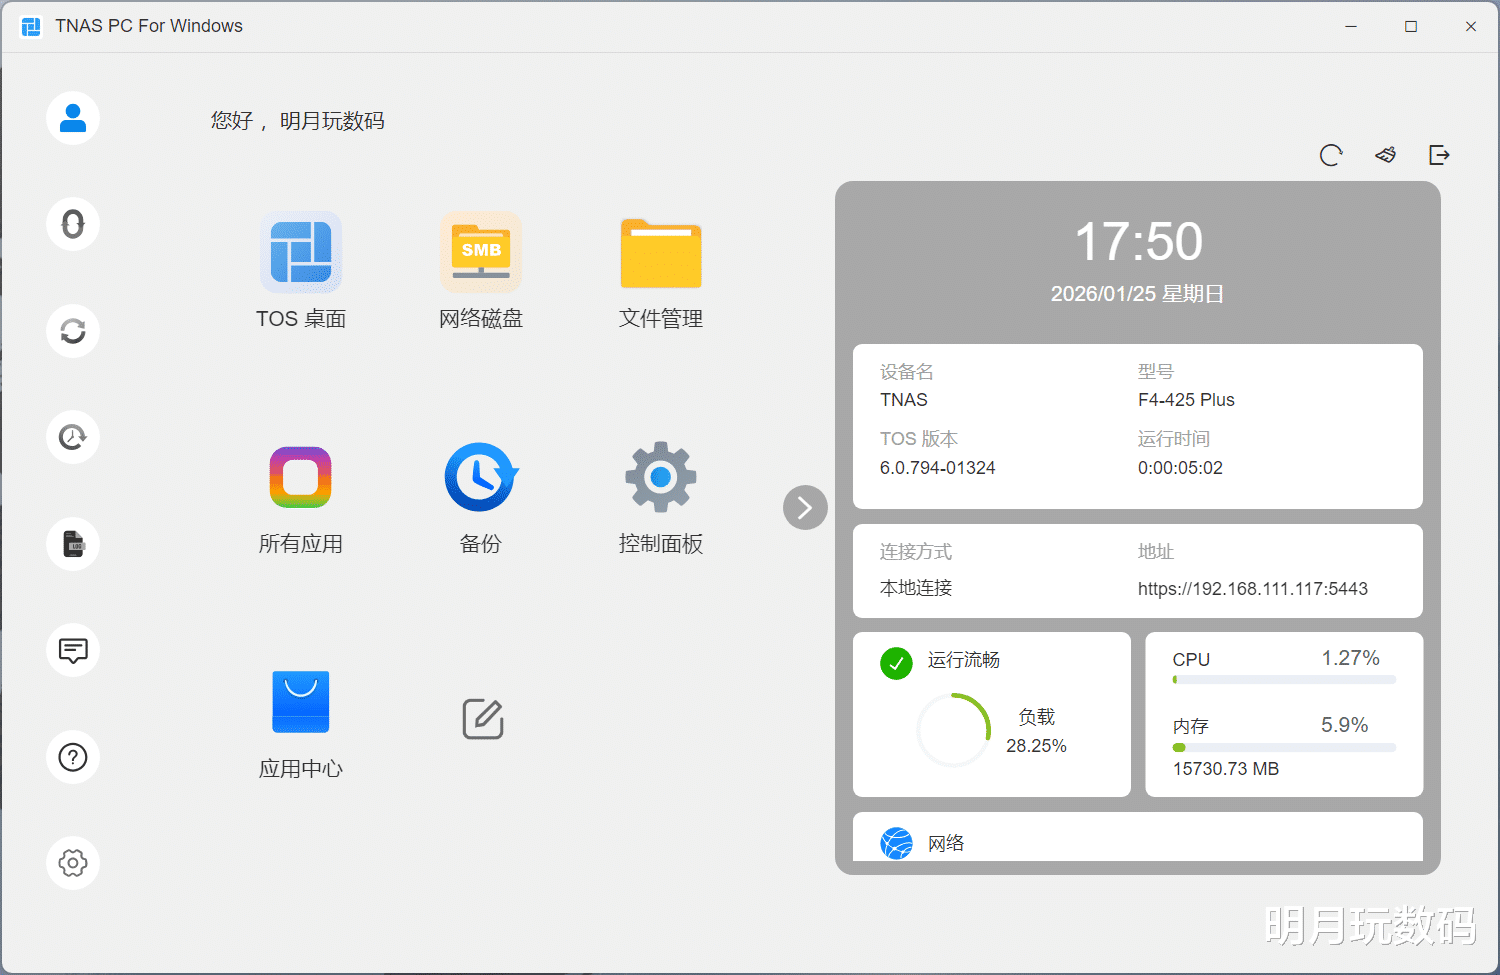Click the memory size 15730.73 MB
The width and height of the screenshot is (1500, 975).
point(1226,769)
